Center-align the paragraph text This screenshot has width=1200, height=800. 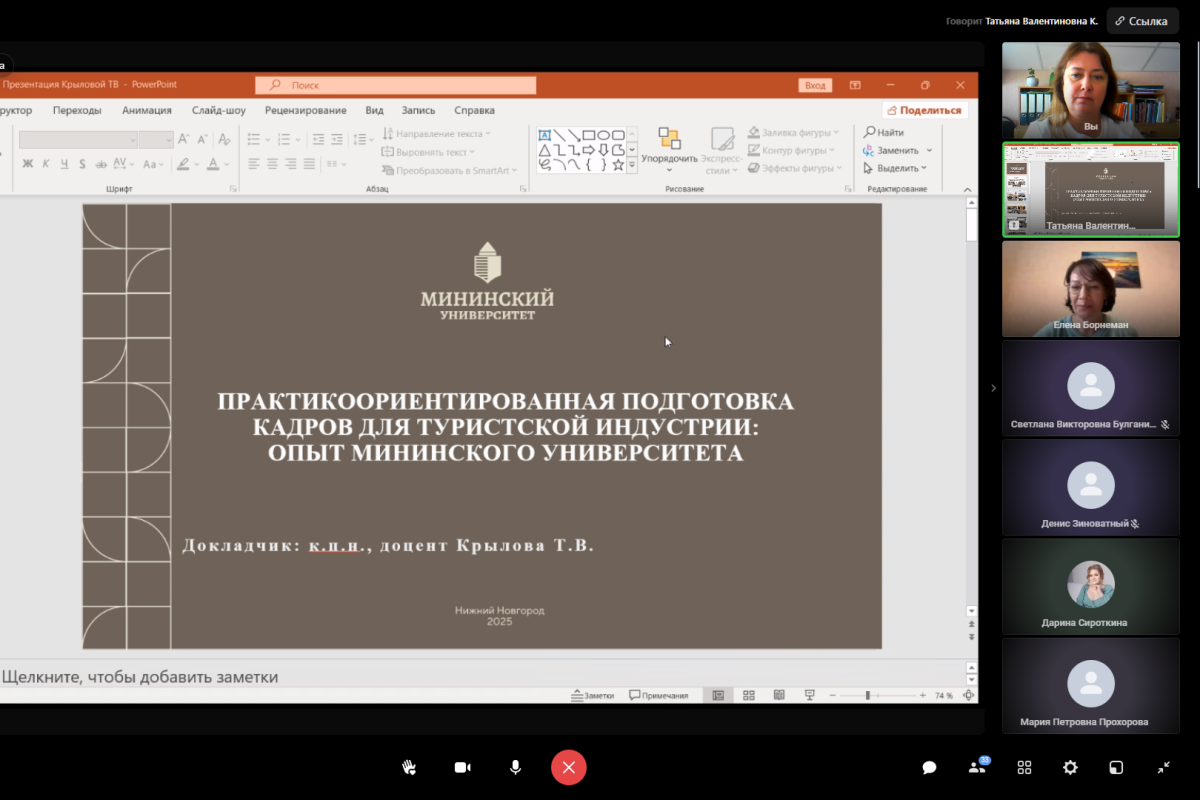point(272,164)
